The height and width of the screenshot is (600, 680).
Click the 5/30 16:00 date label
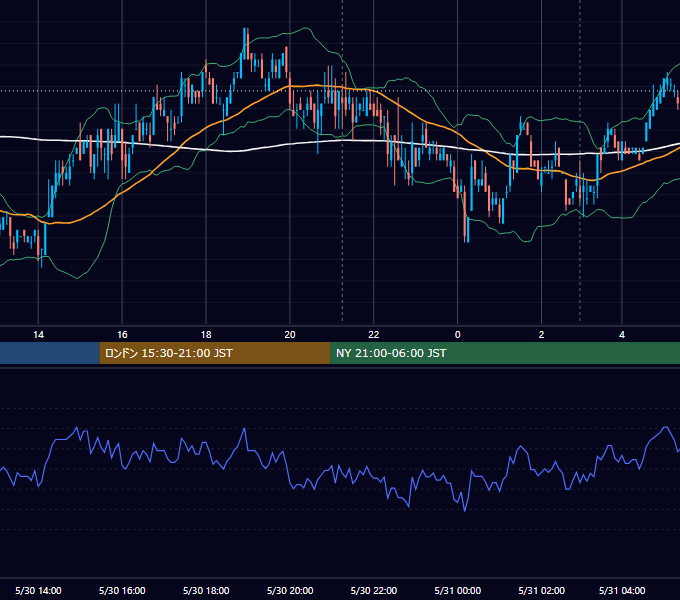pos(122,590)
